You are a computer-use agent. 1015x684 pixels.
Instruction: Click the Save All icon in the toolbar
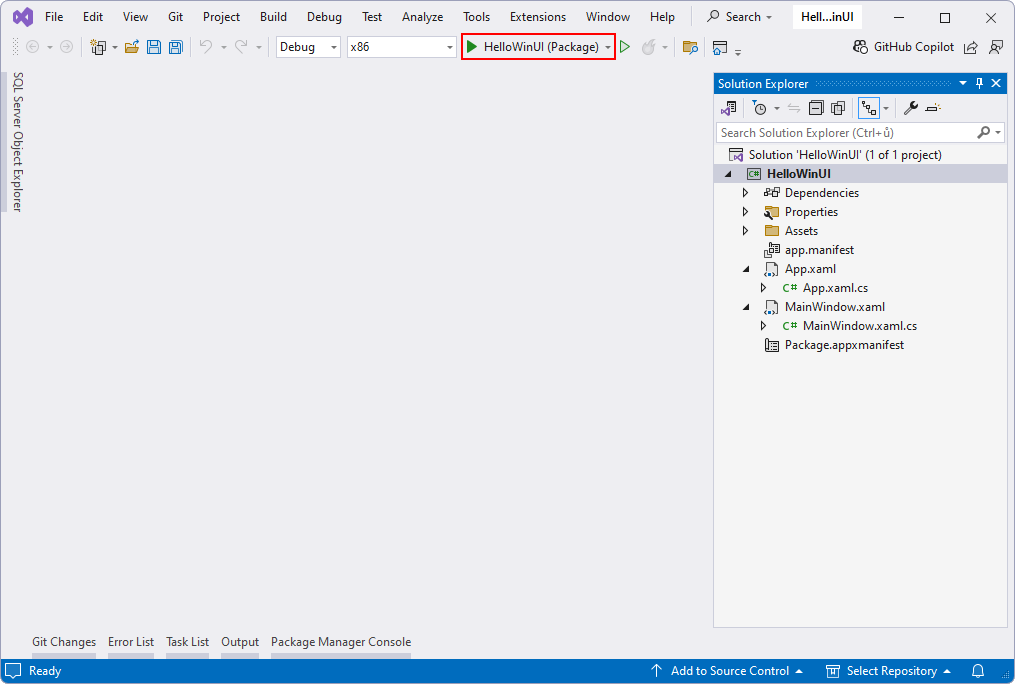pyautogui.click(x=175, y=46)
